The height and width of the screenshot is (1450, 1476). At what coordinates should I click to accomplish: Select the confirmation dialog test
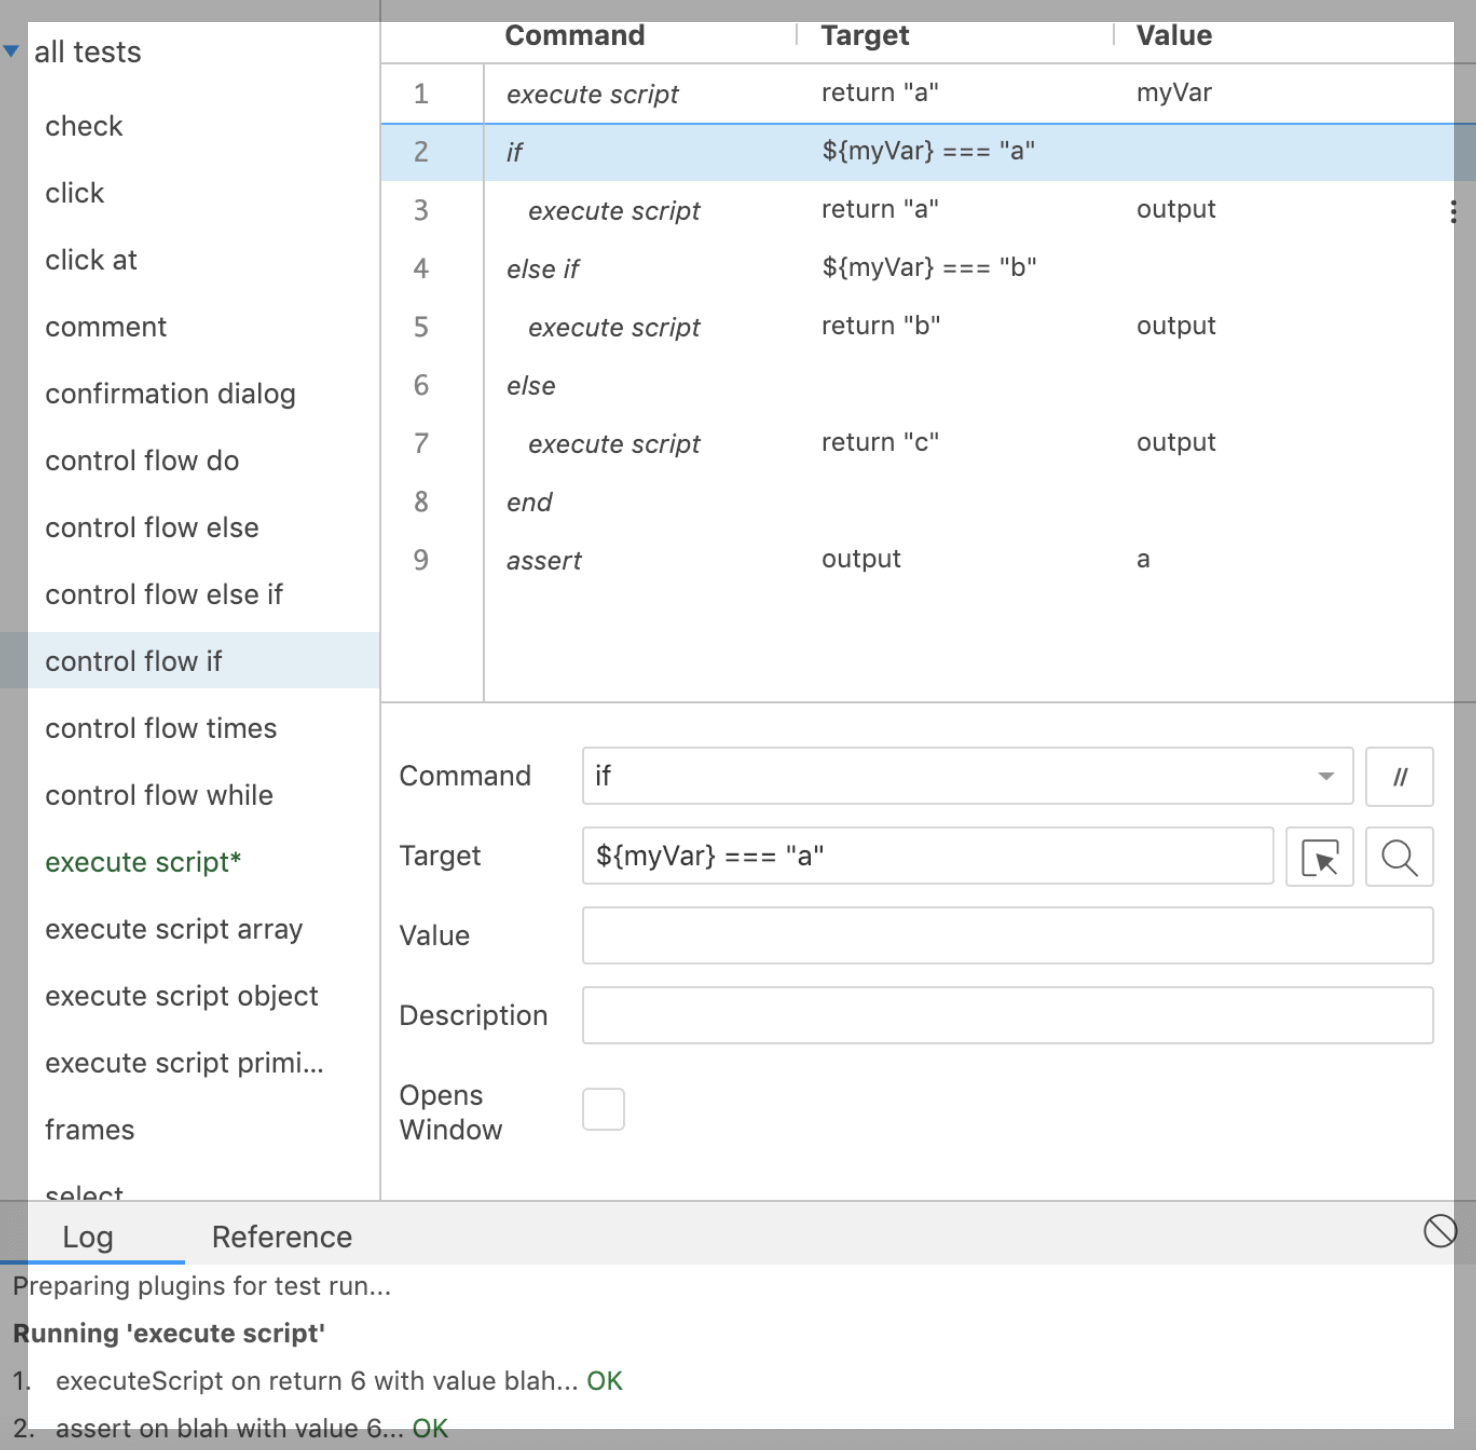coord(170,393)
